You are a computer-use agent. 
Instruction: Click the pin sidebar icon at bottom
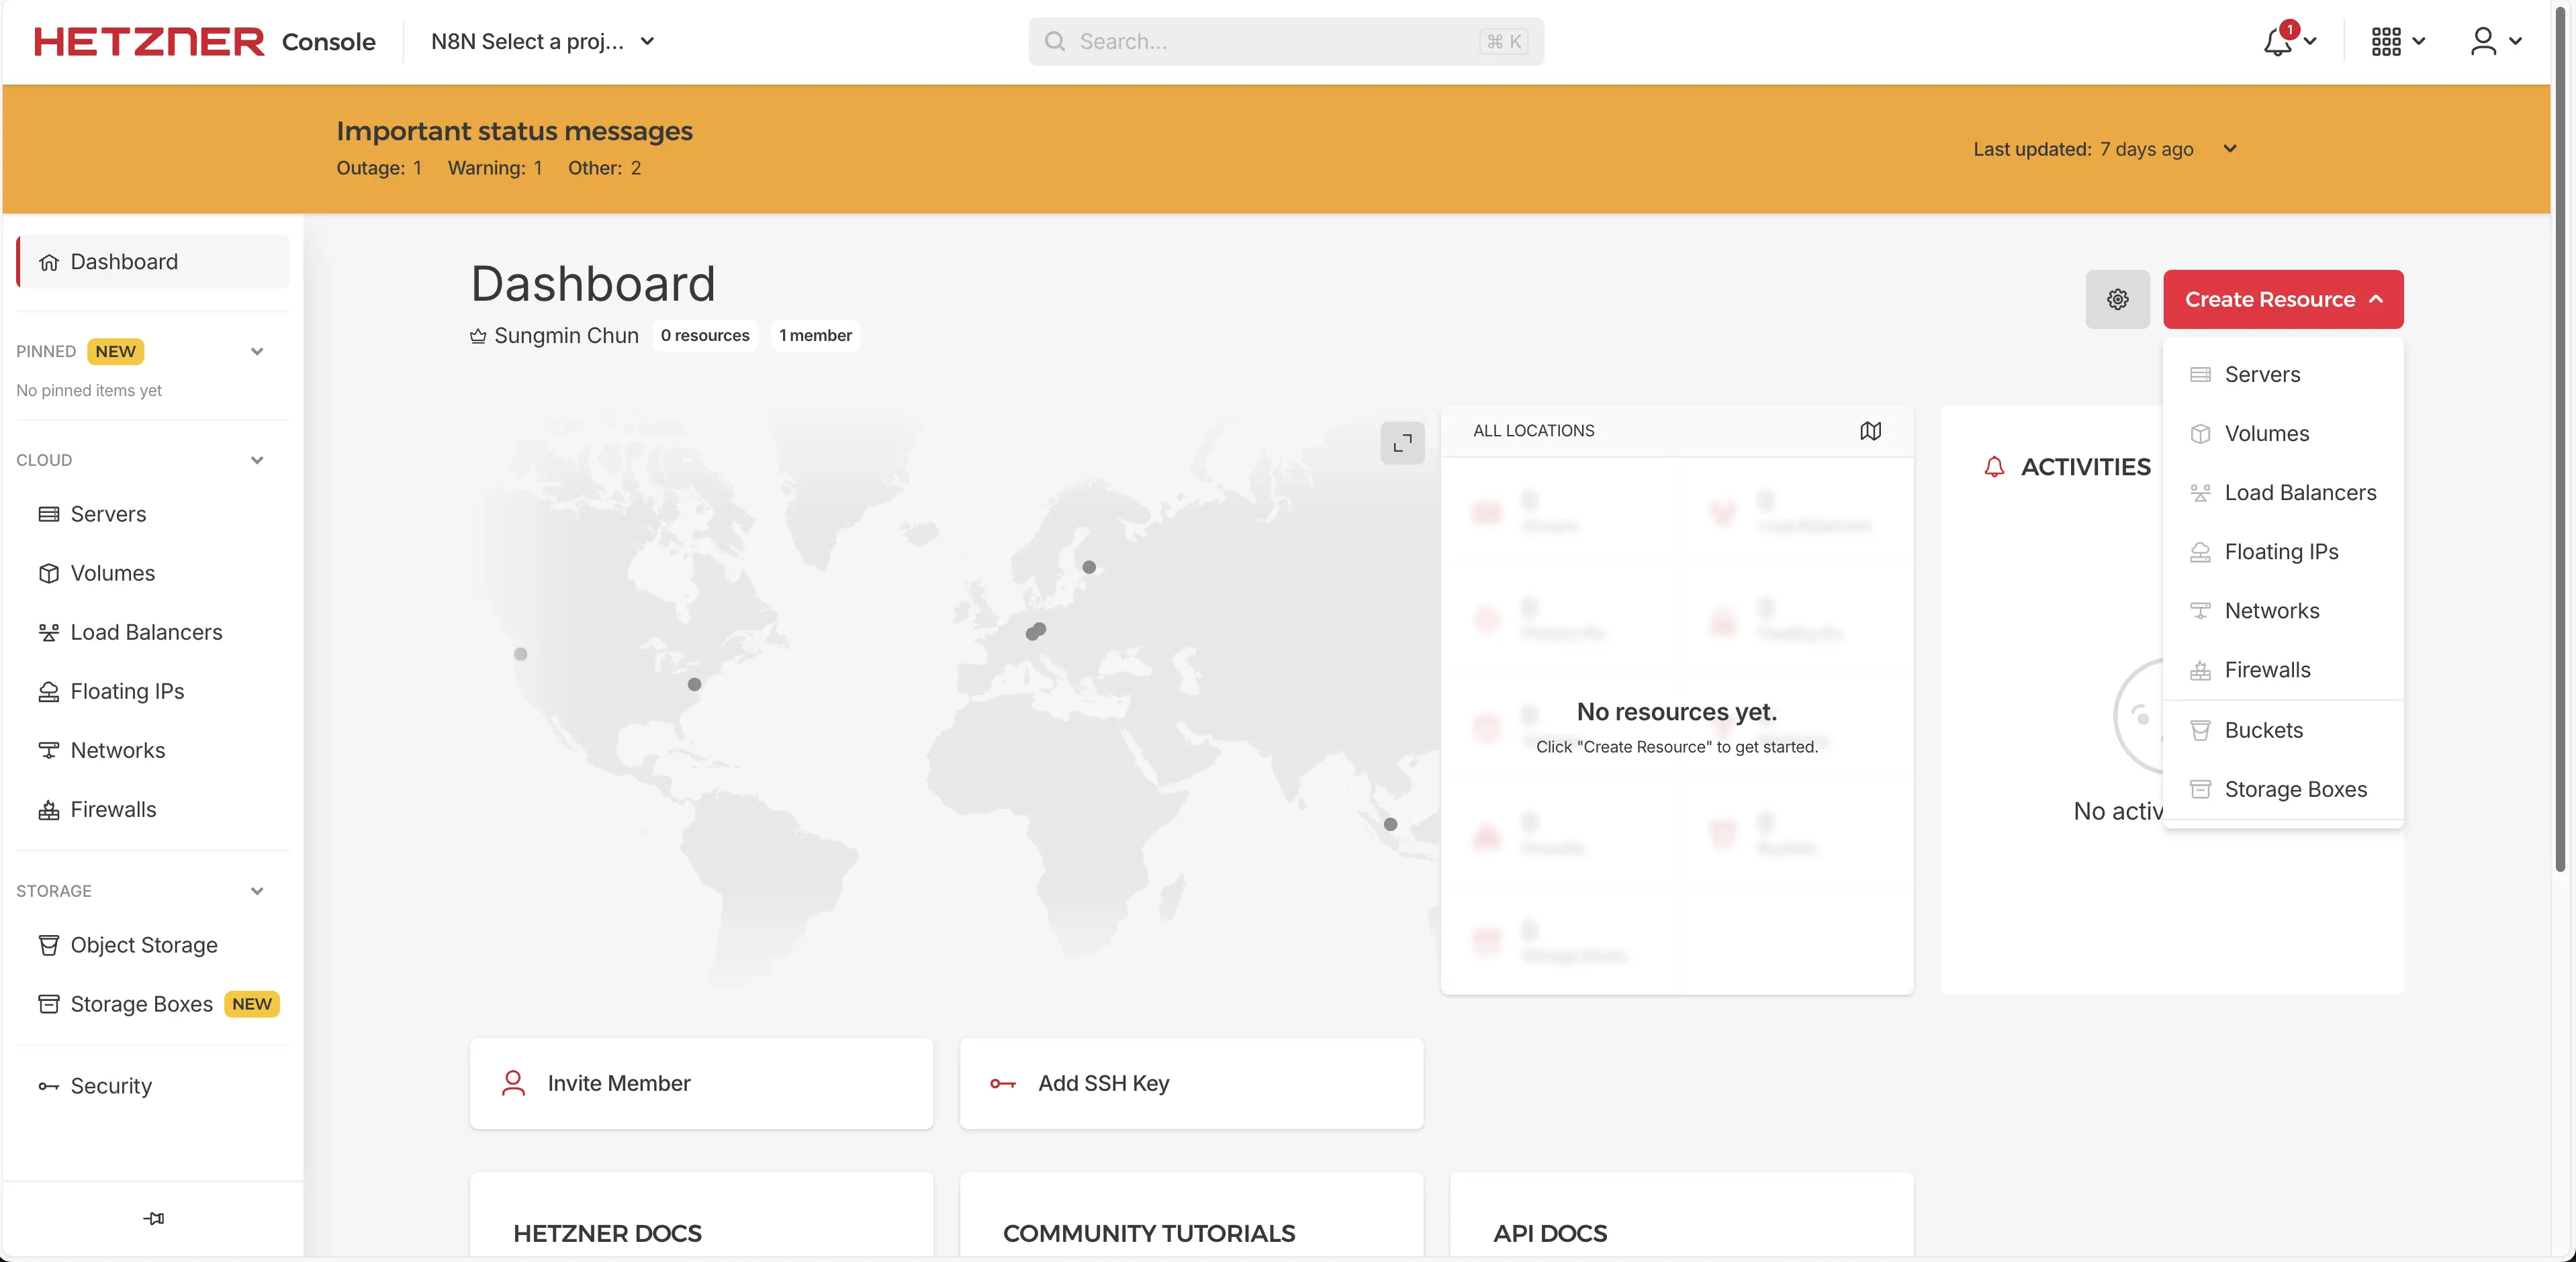pos(153,1218)
